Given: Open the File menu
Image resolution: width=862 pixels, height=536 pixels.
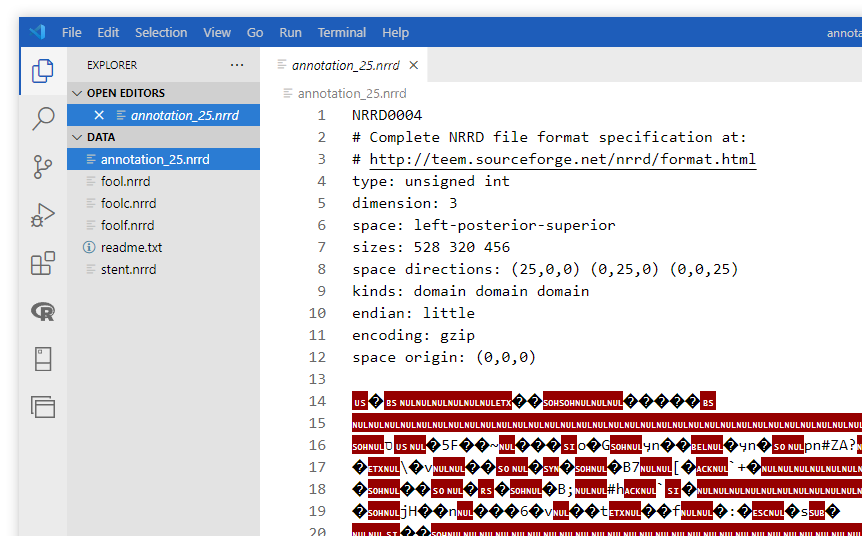Looking at the screenshot, I should click(x=72, y=32).
